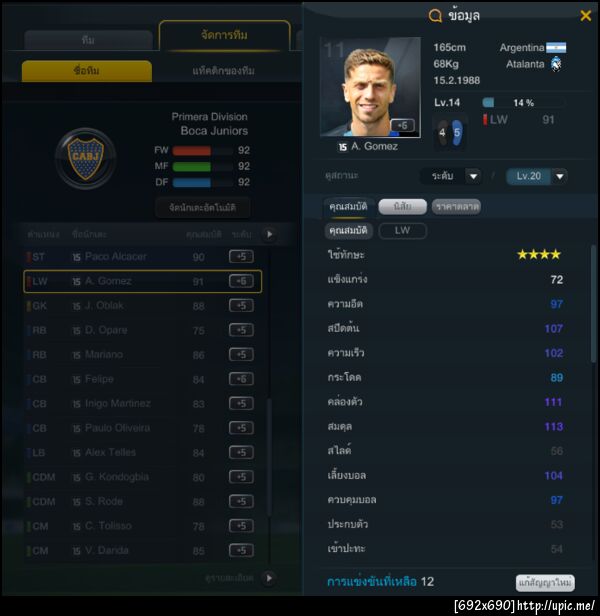Click the Boca Juniors team crest

click(x=86, y=158)
